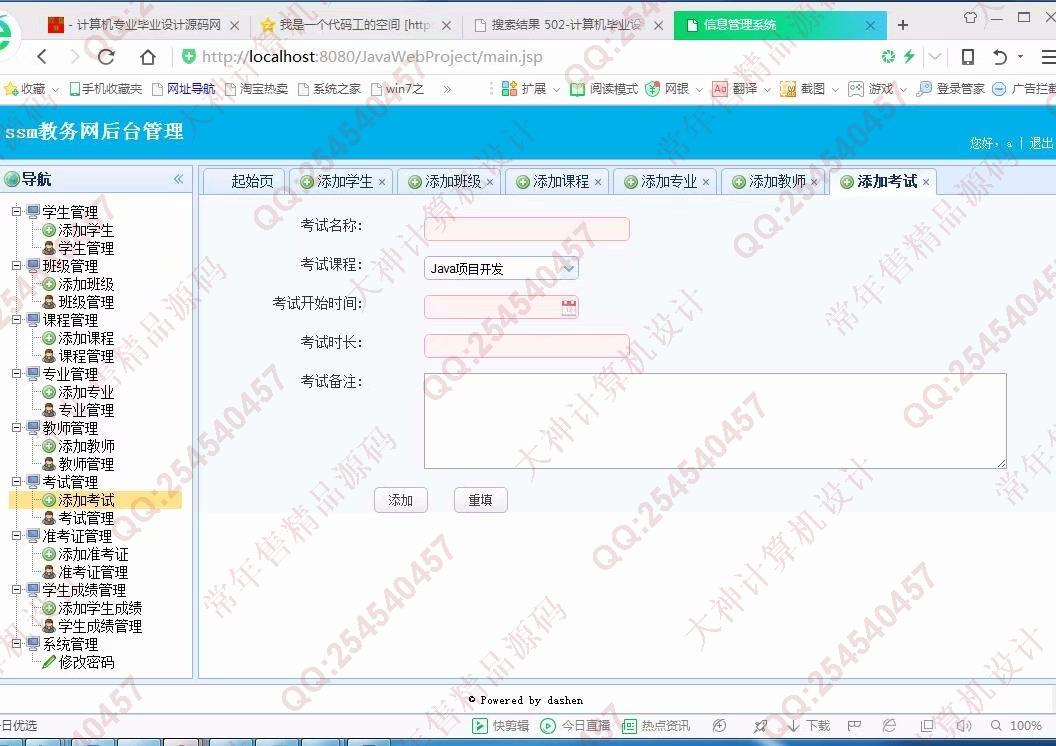Viewport: 1056px width, 746px height.
Task: Click the mobile device icon in address bar
Action: tap(968, 57)
